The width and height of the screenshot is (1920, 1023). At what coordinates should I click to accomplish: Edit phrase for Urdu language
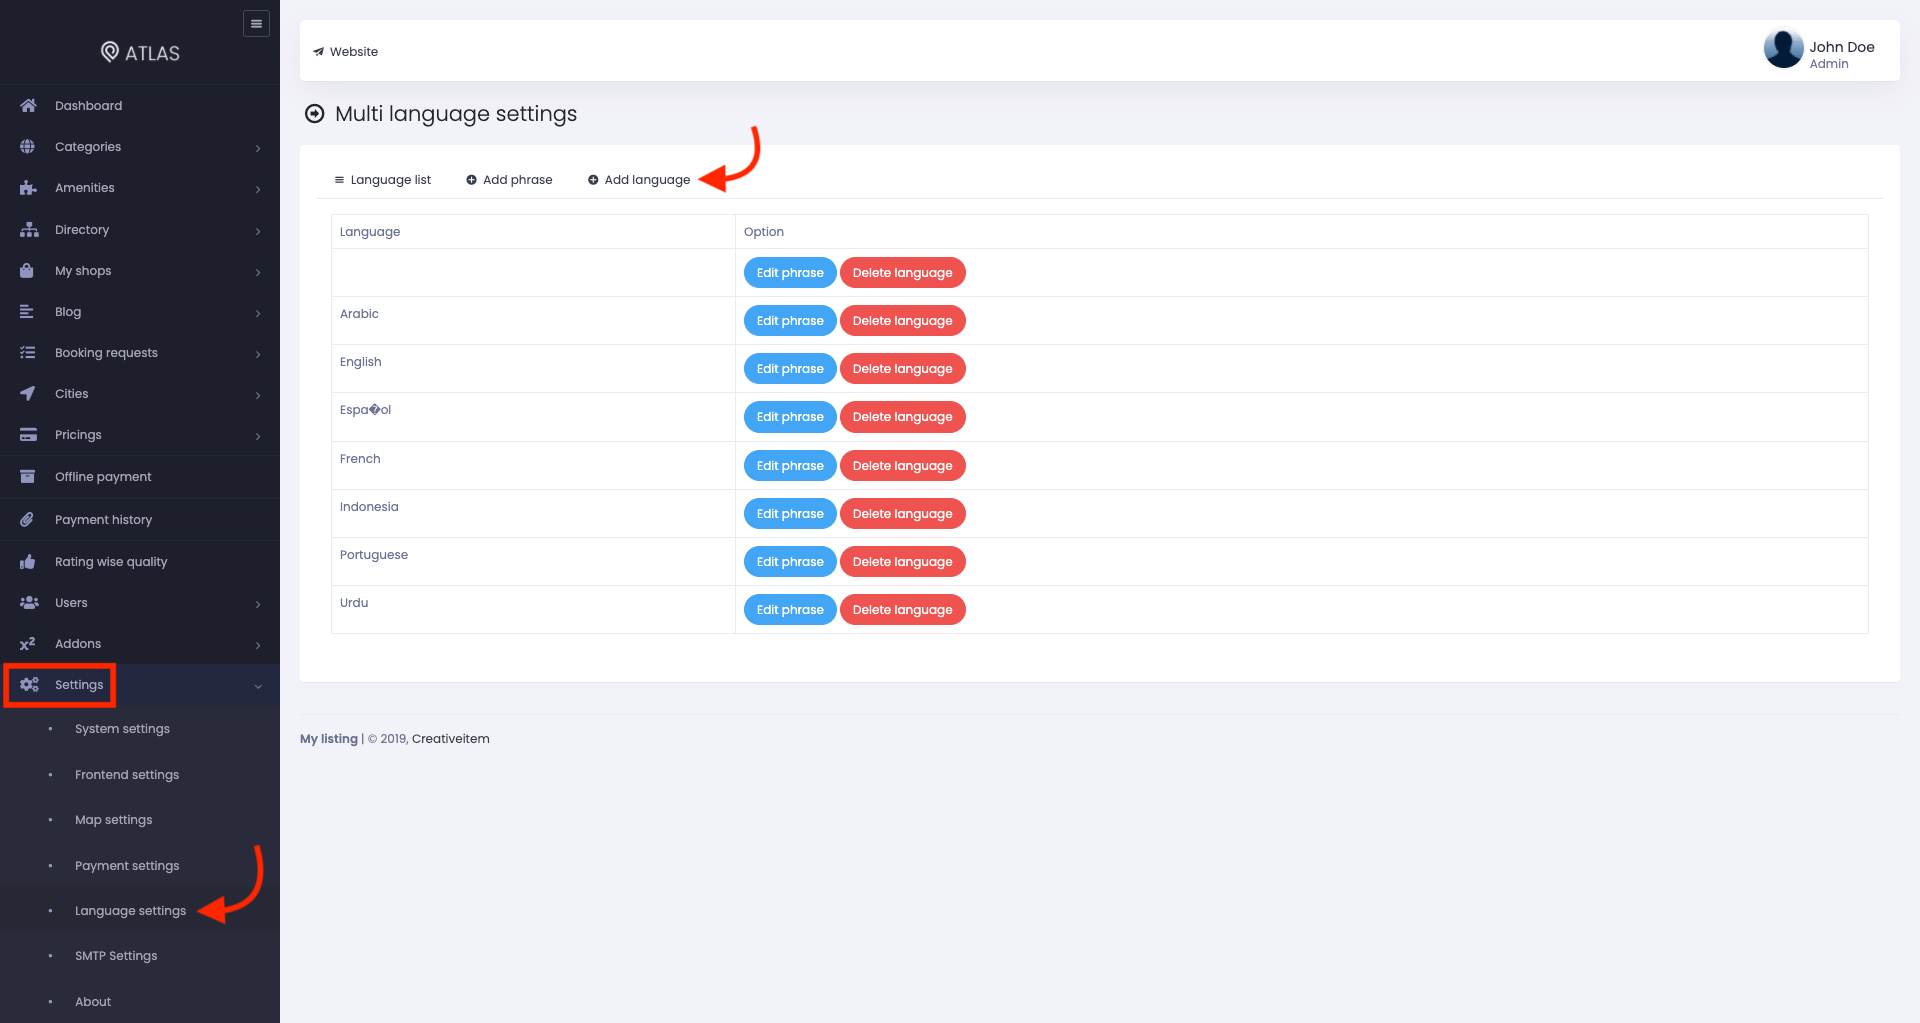click(790, 610)
